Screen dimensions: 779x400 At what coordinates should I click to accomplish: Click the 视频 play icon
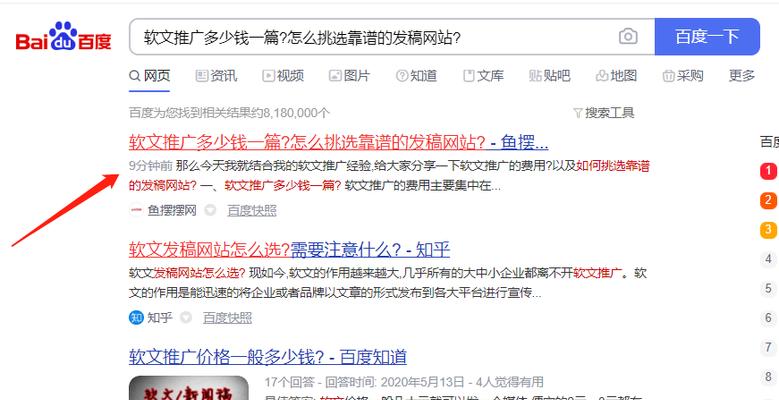(268, 76)
